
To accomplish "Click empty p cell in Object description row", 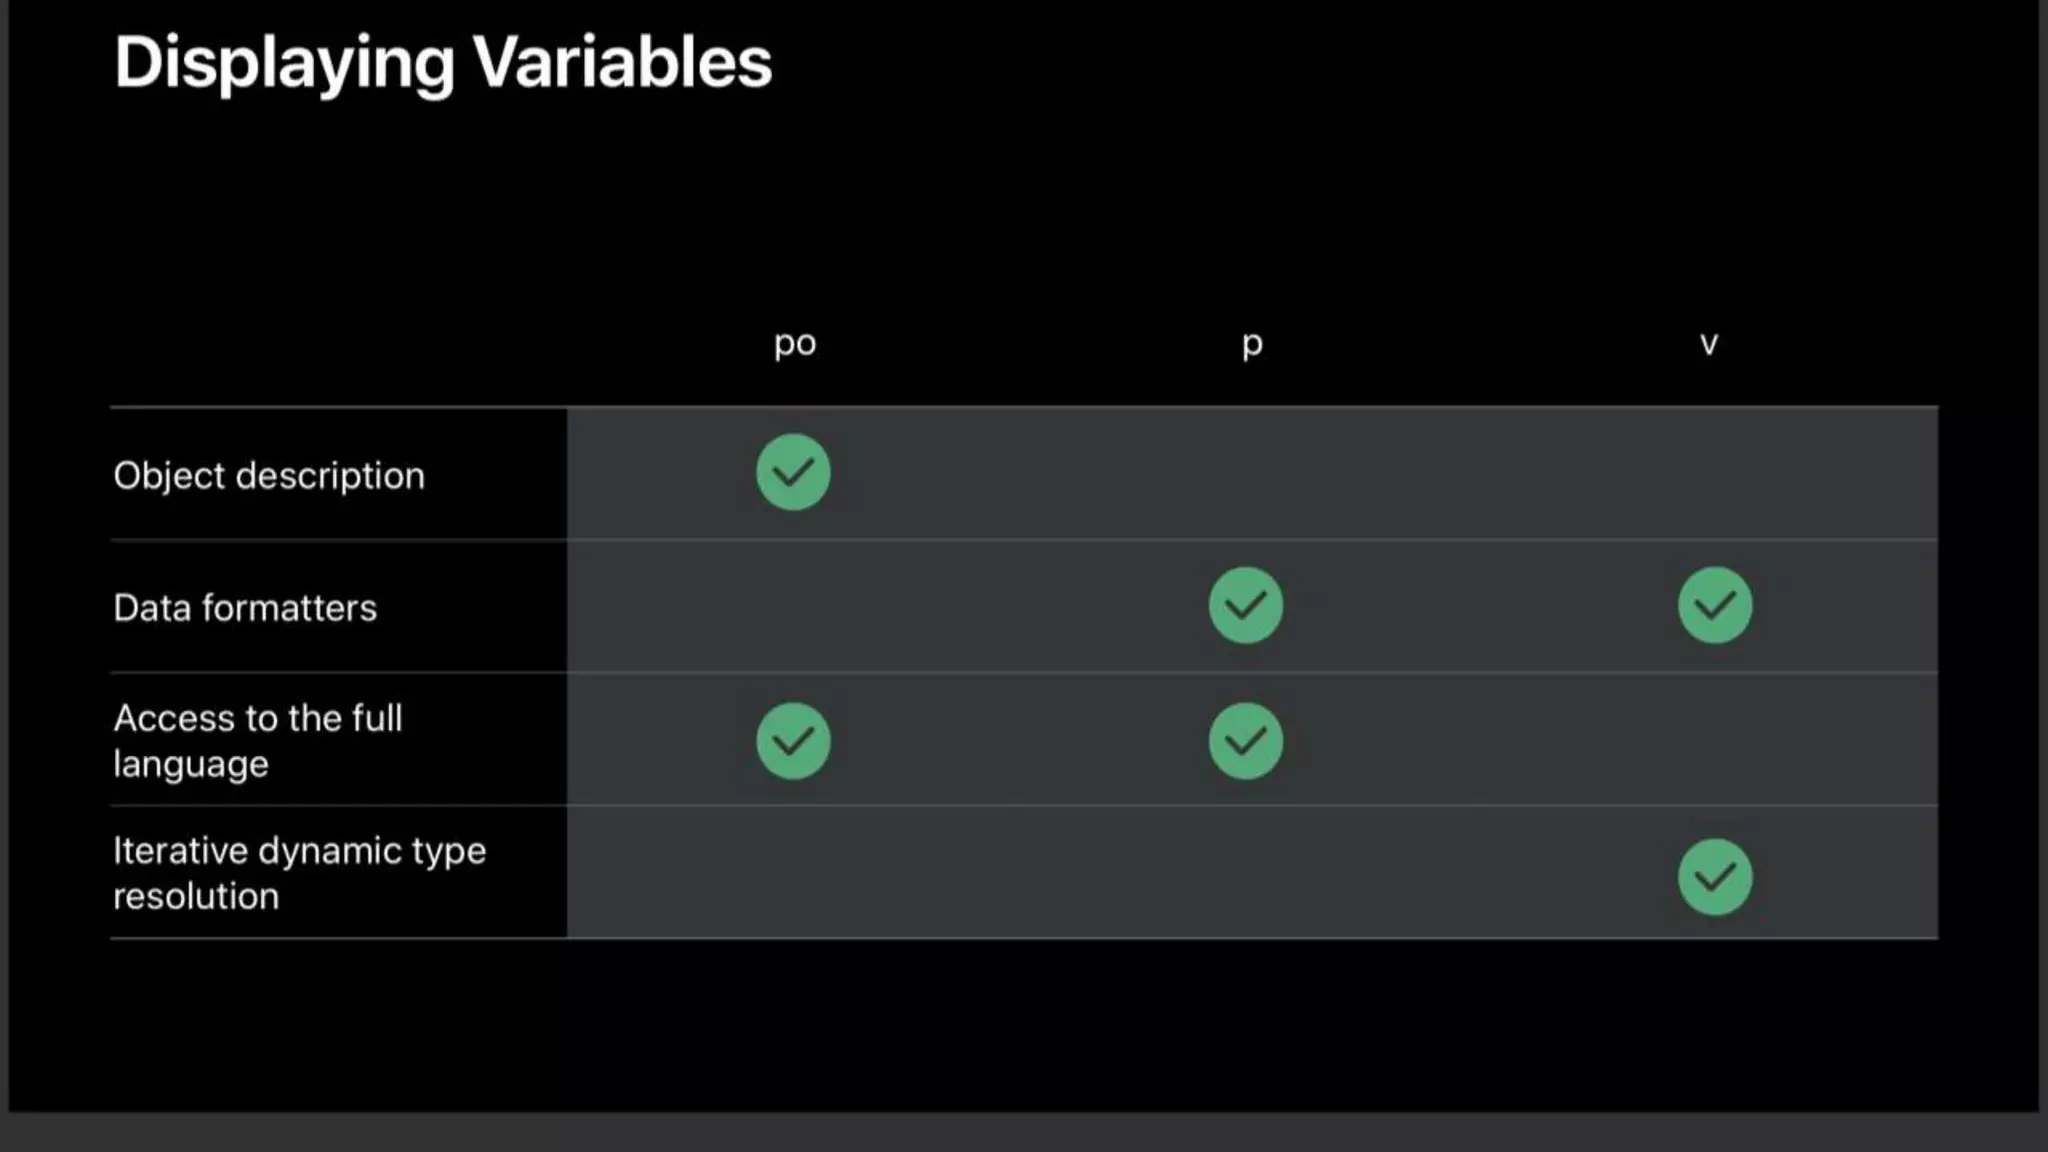I will click(x=1246, y=473).
